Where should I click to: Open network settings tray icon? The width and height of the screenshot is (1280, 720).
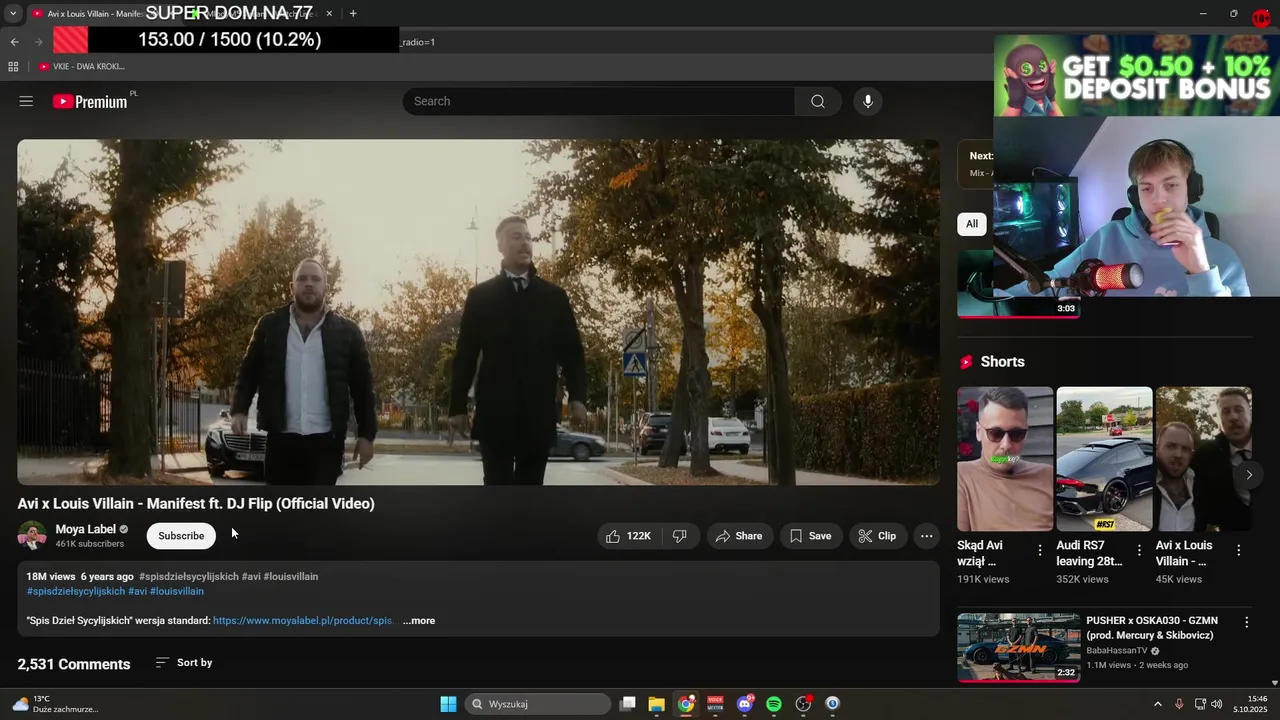[x=1200, y=704]
